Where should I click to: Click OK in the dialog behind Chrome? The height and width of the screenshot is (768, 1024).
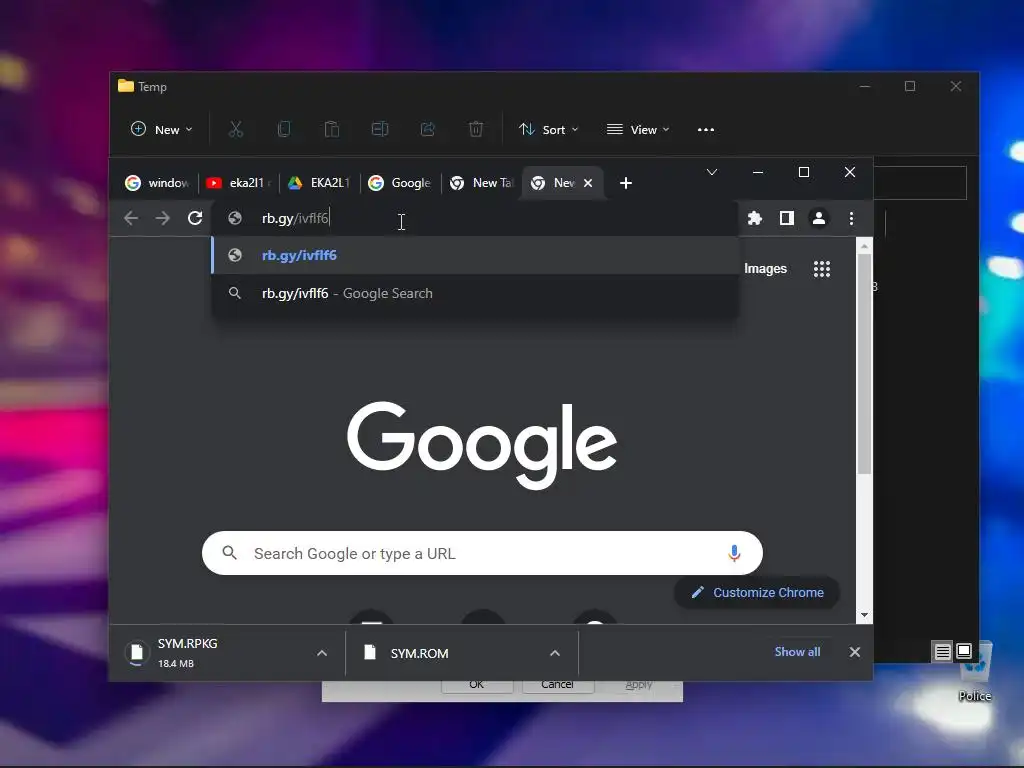pyautogui.click(x=477, y=684)
